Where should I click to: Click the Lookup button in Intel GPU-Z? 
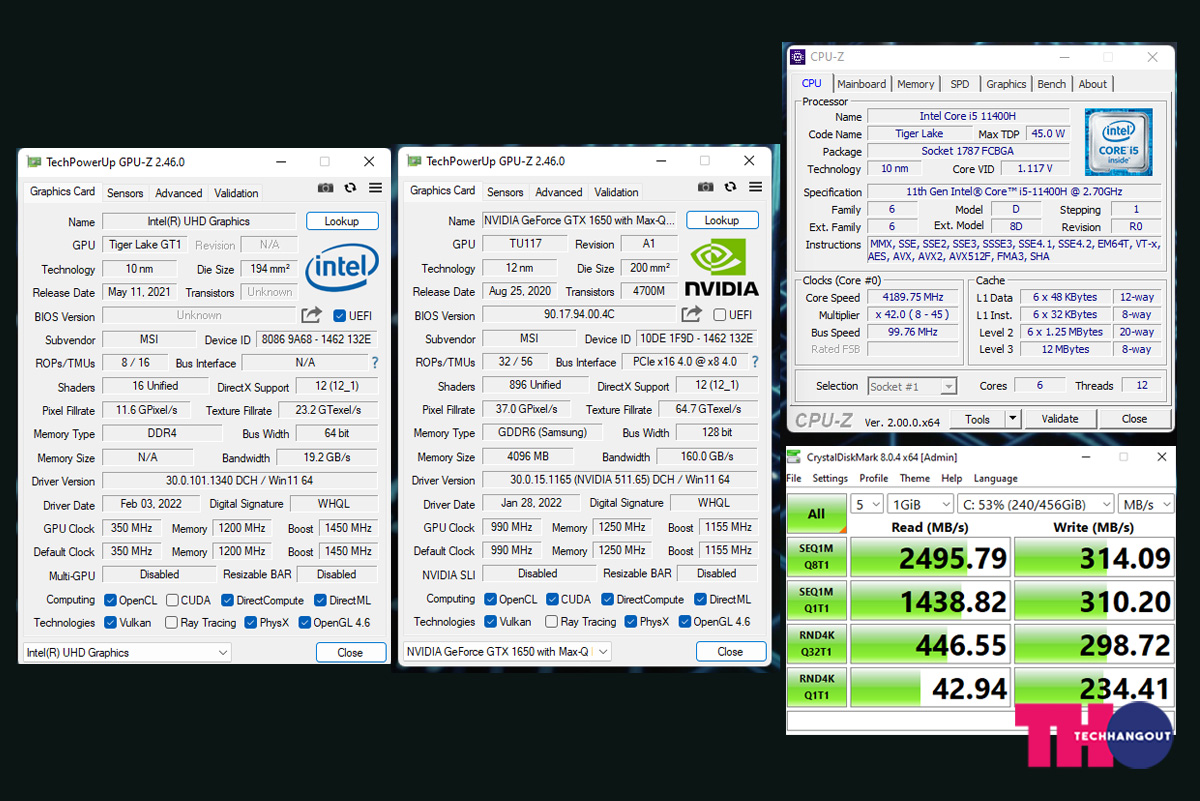click(342, 221)
